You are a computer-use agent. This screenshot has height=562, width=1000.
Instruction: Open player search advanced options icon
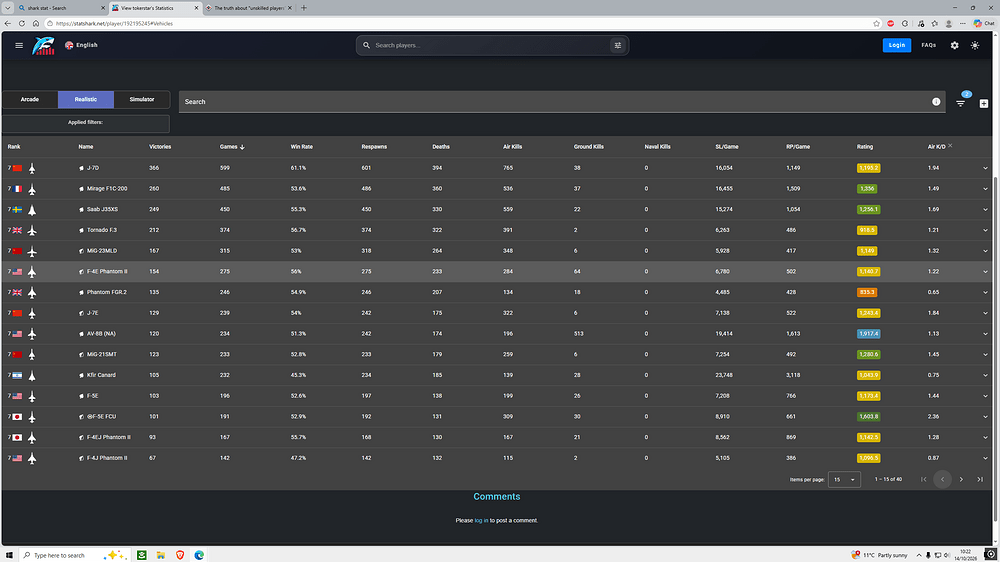coord(617,45)
